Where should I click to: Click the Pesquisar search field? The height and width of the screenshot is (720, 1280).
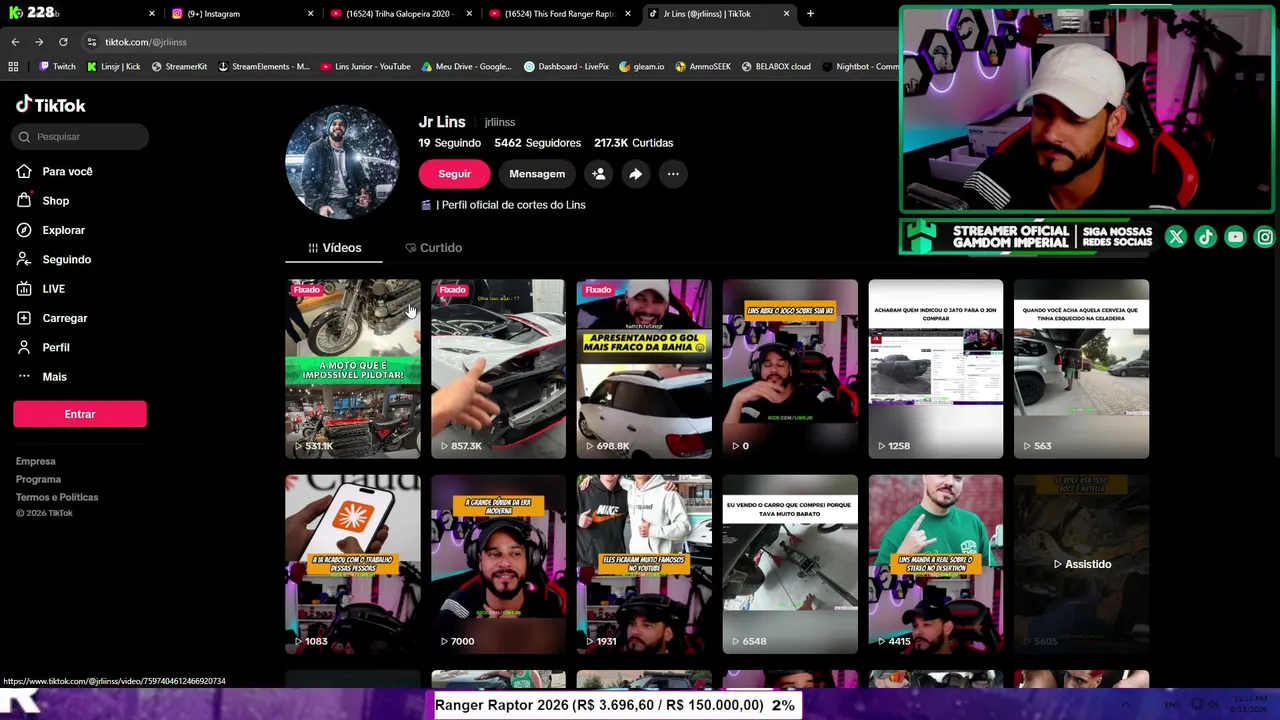pos(81,136)
